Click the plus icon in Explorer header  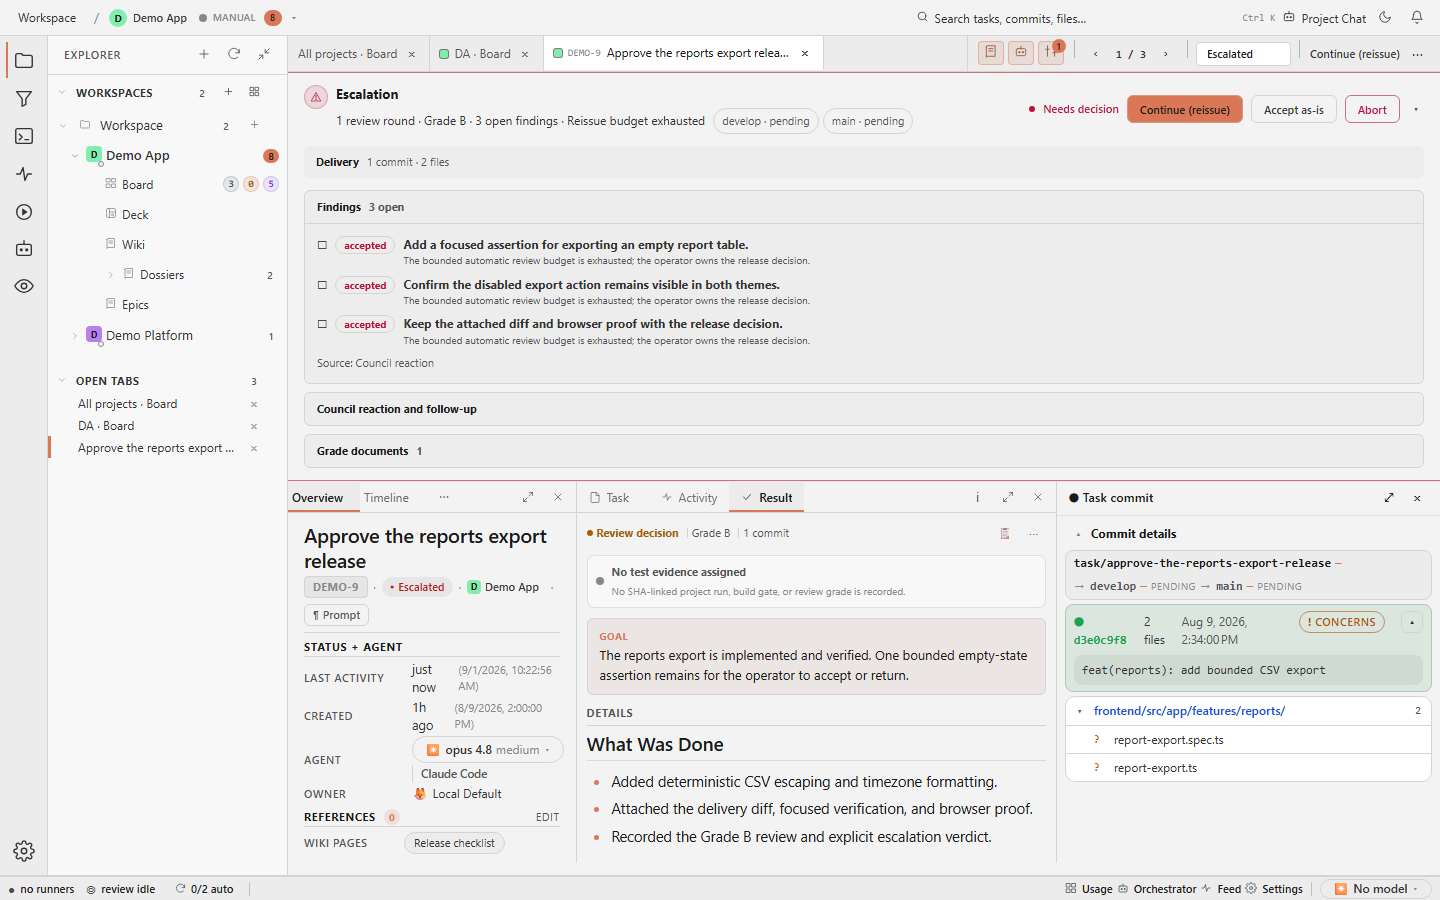pos(204,54)
